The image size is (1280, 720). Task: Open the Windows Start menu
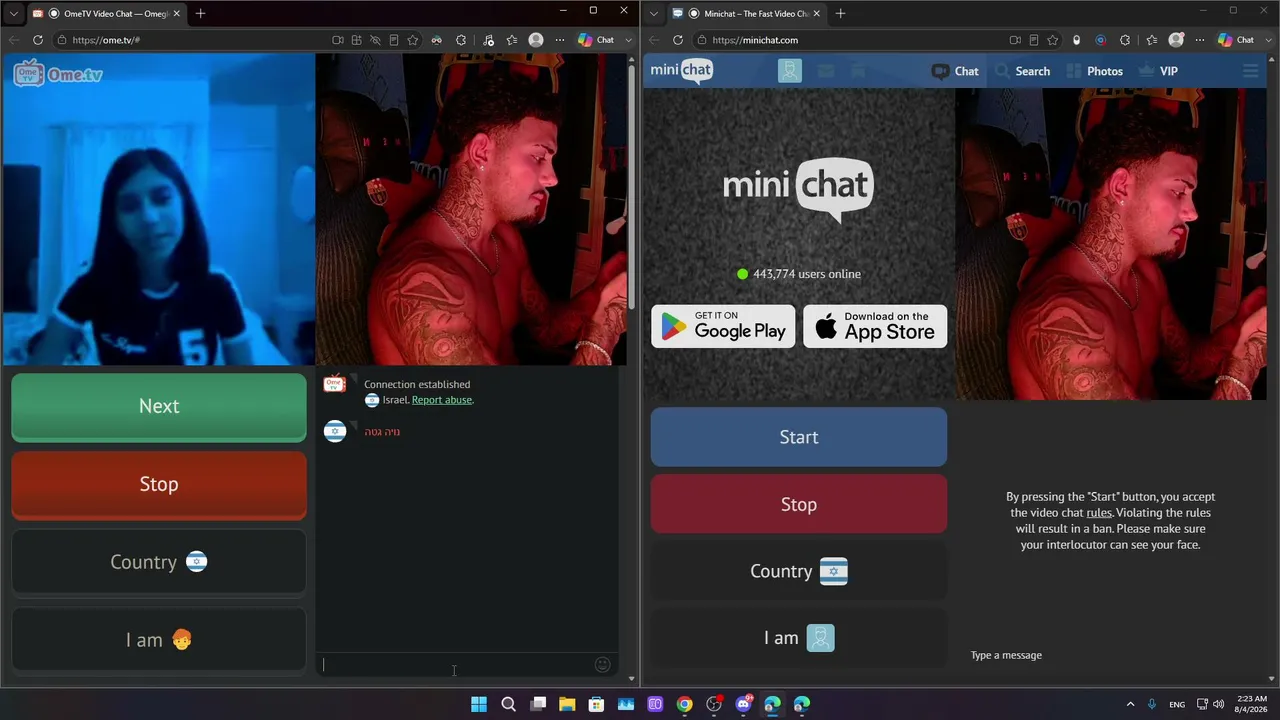click(x=479, y=704)
